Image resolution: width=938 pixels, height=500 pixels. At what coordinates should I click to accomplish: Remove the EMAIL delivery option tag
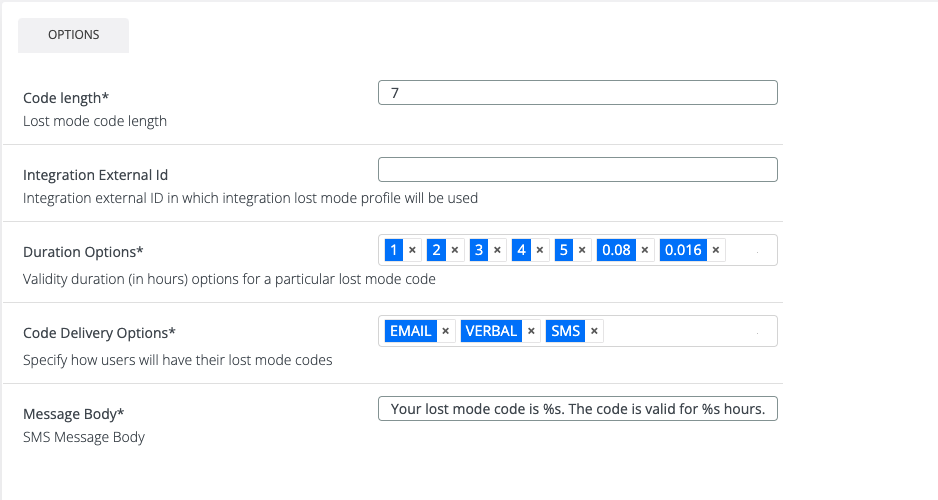pyautogui.click(x=446, y=331)
